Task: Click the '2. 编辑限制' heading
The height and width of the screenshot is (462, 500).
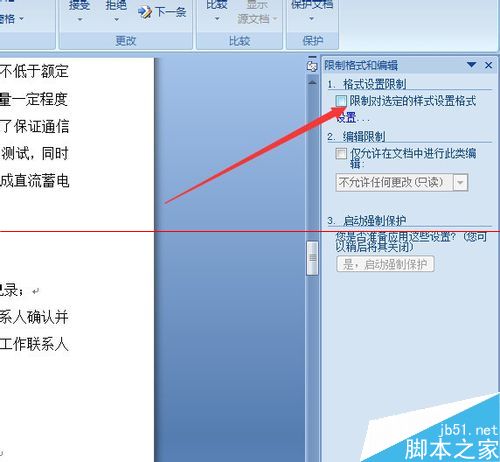Action: [356, 137]
